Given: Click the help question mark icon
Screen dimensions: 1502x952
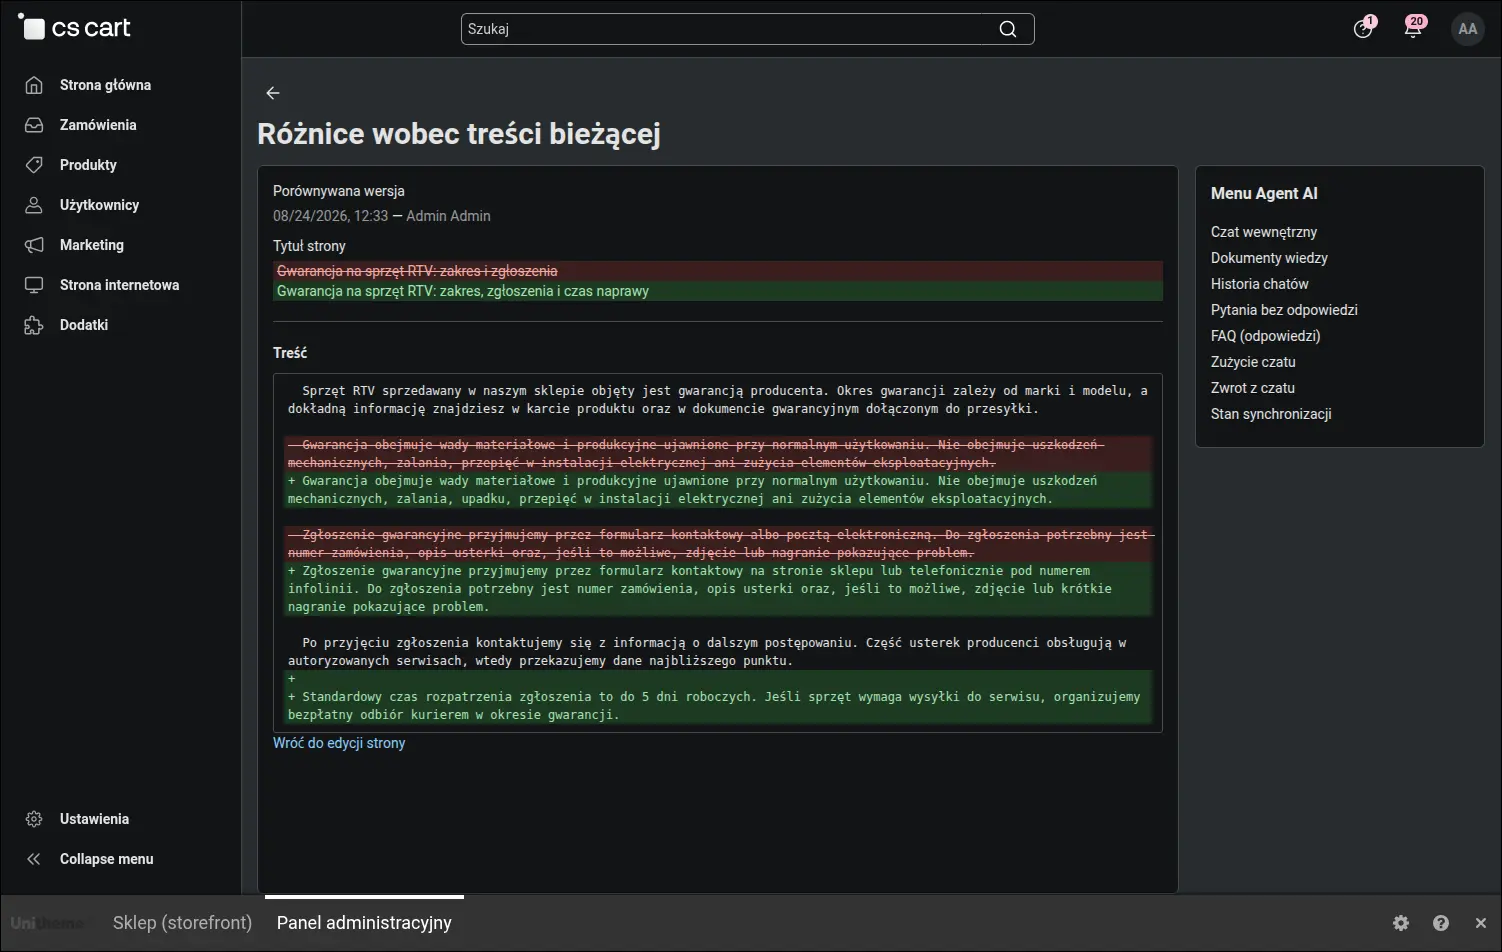Looking at the screenshot, I should click(x=1441, y=923).
